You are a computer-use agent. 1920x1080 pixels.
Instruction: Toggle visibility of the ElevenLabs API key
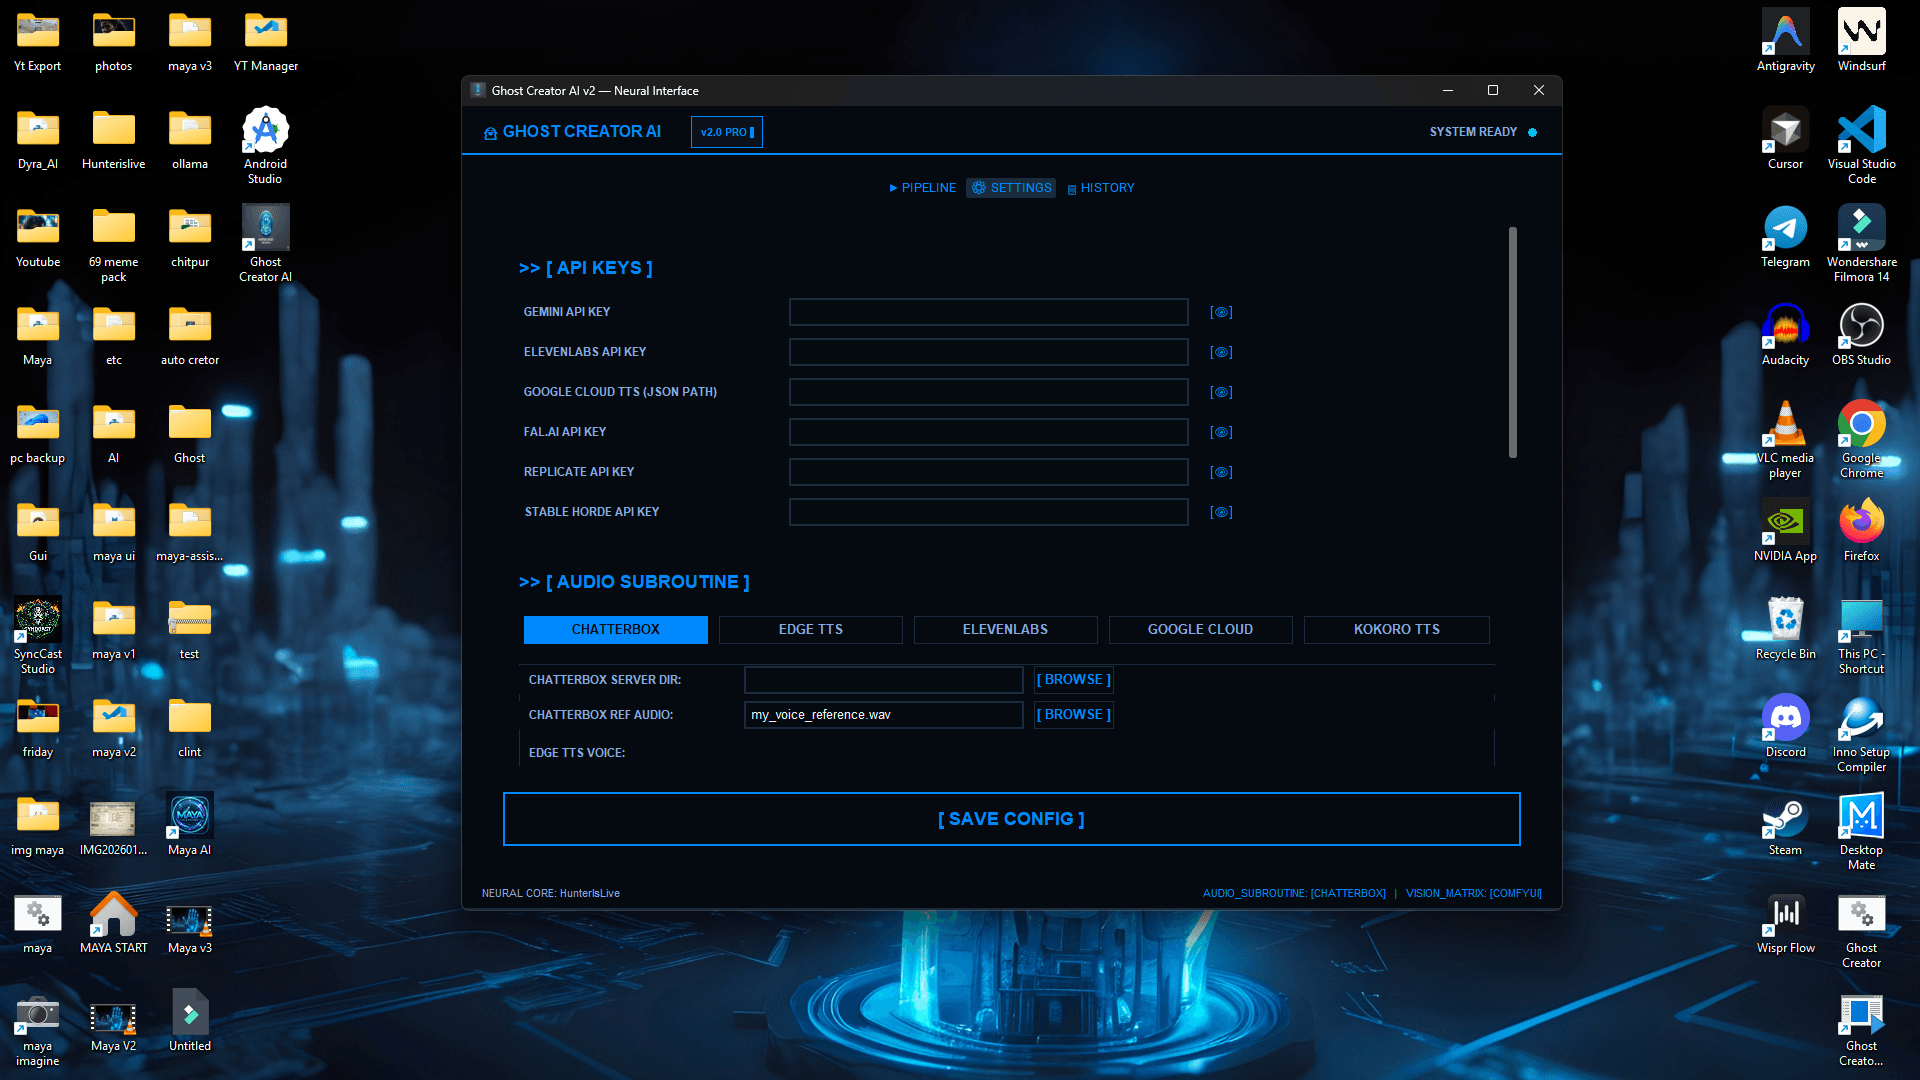(x=1221, y=352)
